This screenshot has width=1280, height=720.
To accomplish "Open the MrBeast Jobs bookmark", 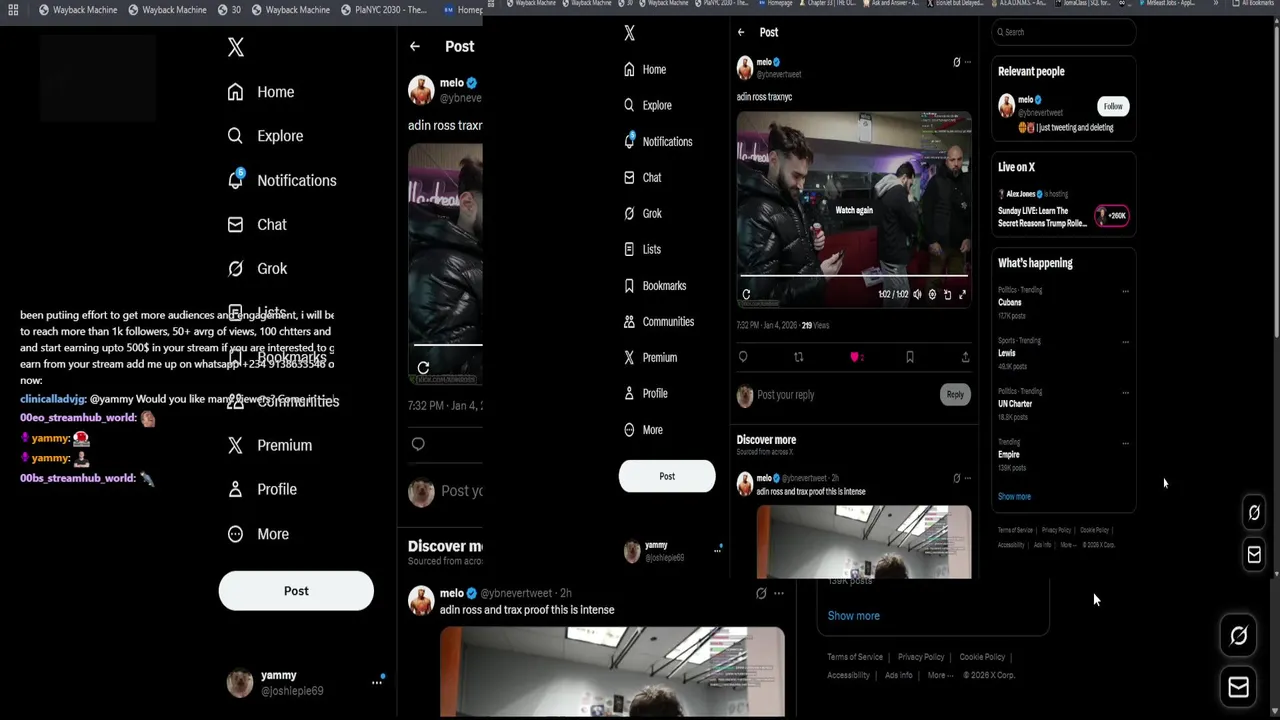I will [x=1166, y=3].
